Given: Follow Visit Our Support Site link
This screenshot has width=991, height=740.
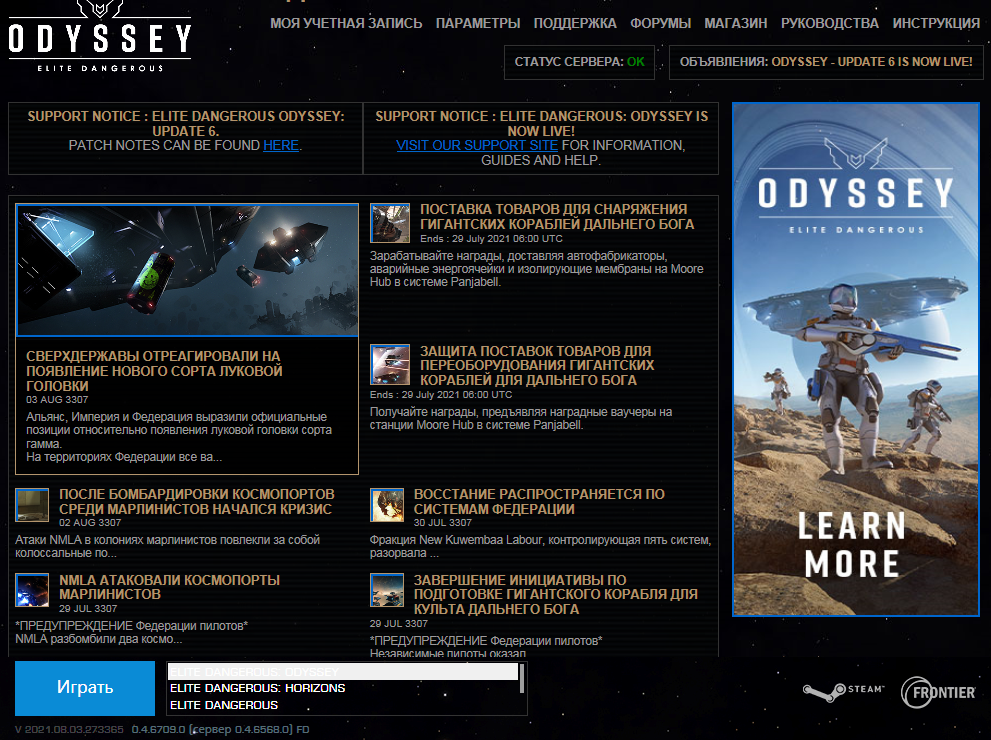Looking at the screenshot, I should point(477,145).
